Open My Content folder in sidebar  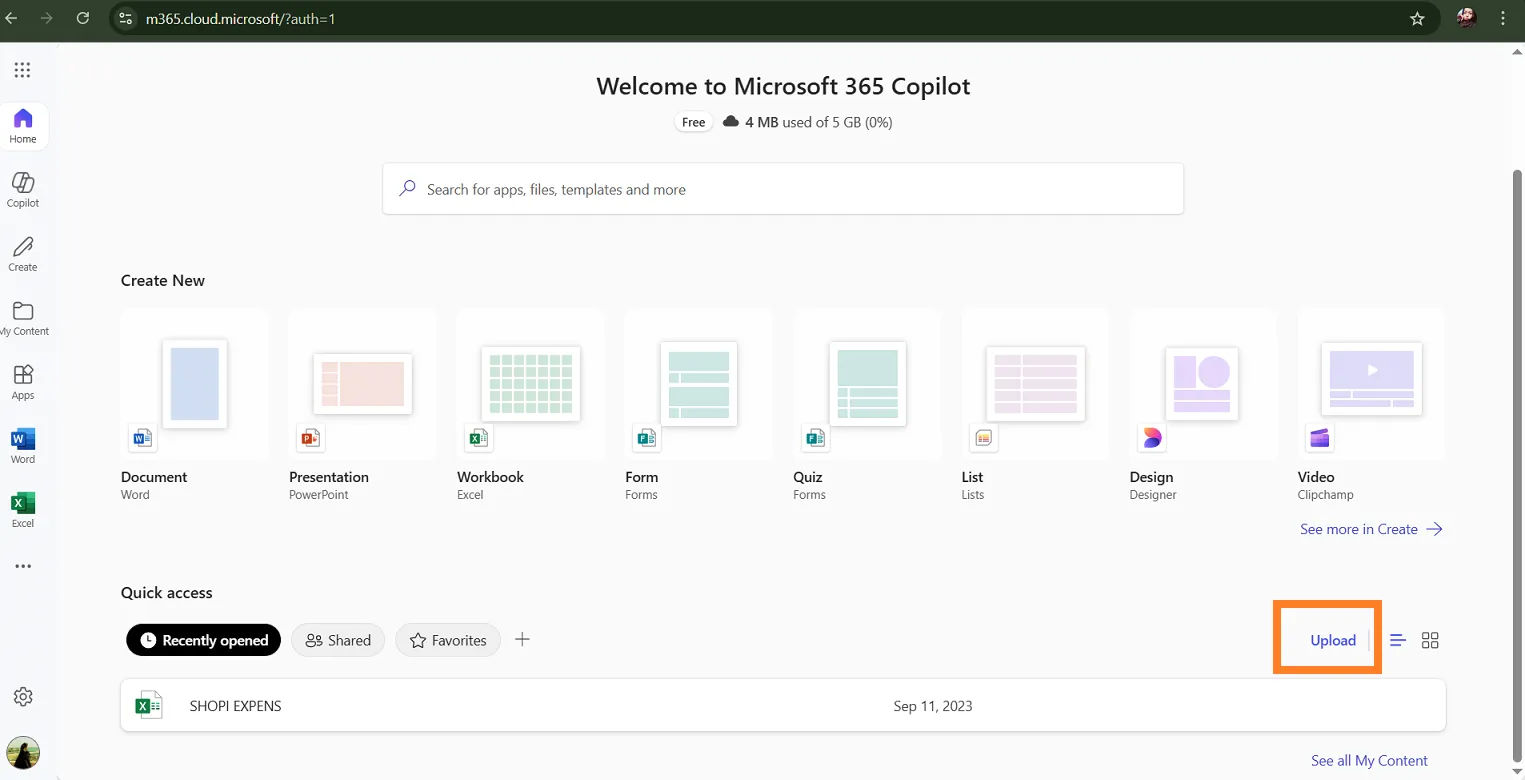coord(23,318)
